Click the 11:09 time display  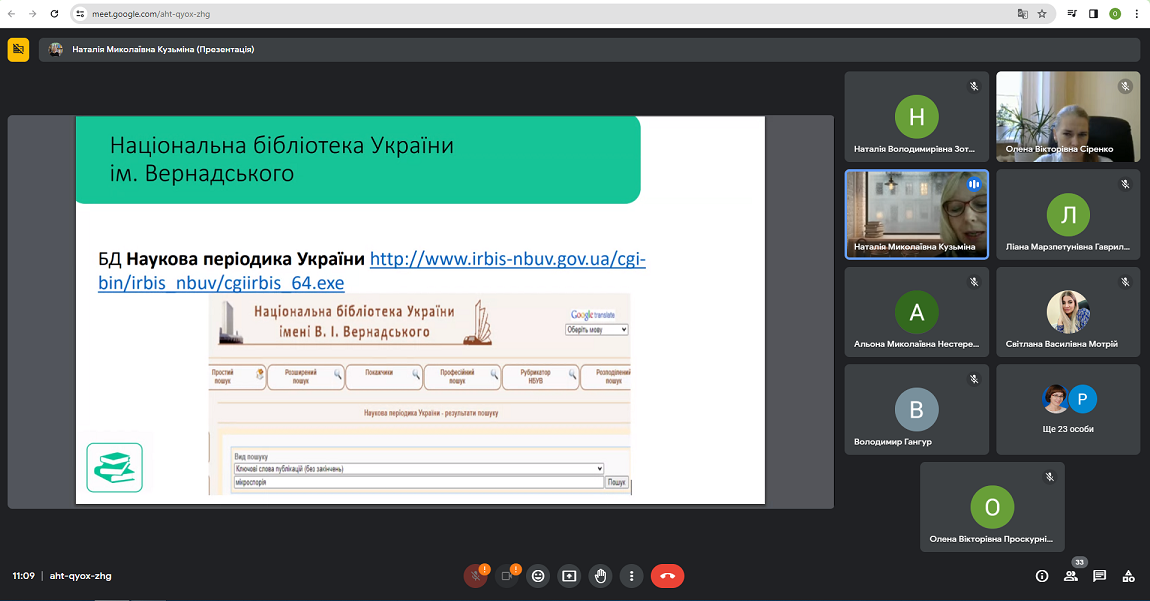click(x=23, y=576)
